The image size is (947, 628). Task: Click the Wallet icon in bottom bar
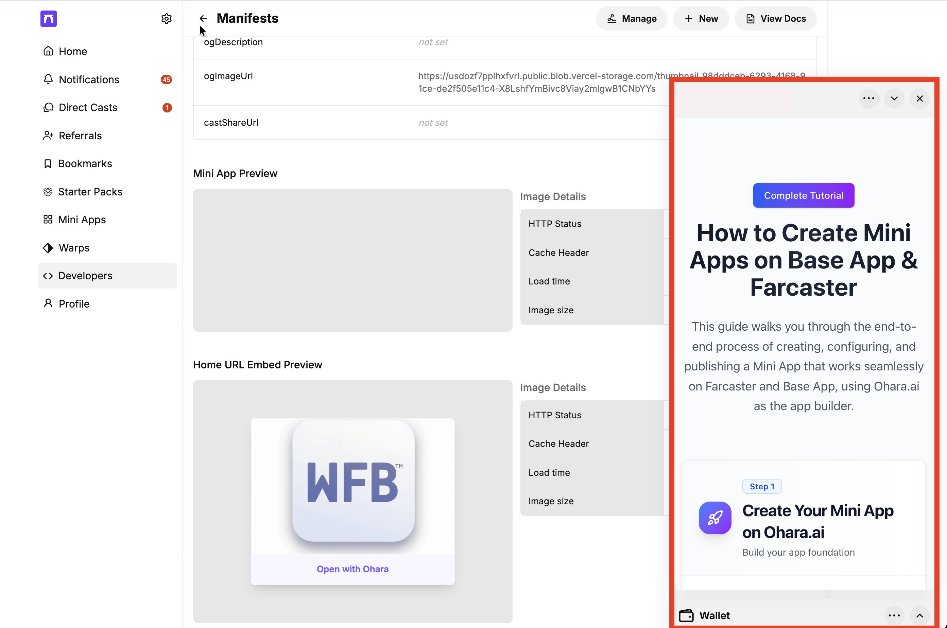coord(686,616)
